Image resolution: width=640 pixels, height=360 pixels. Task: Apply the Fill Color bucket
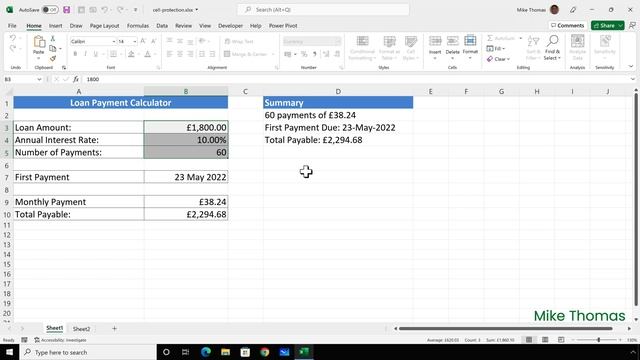tap(131, 54)
